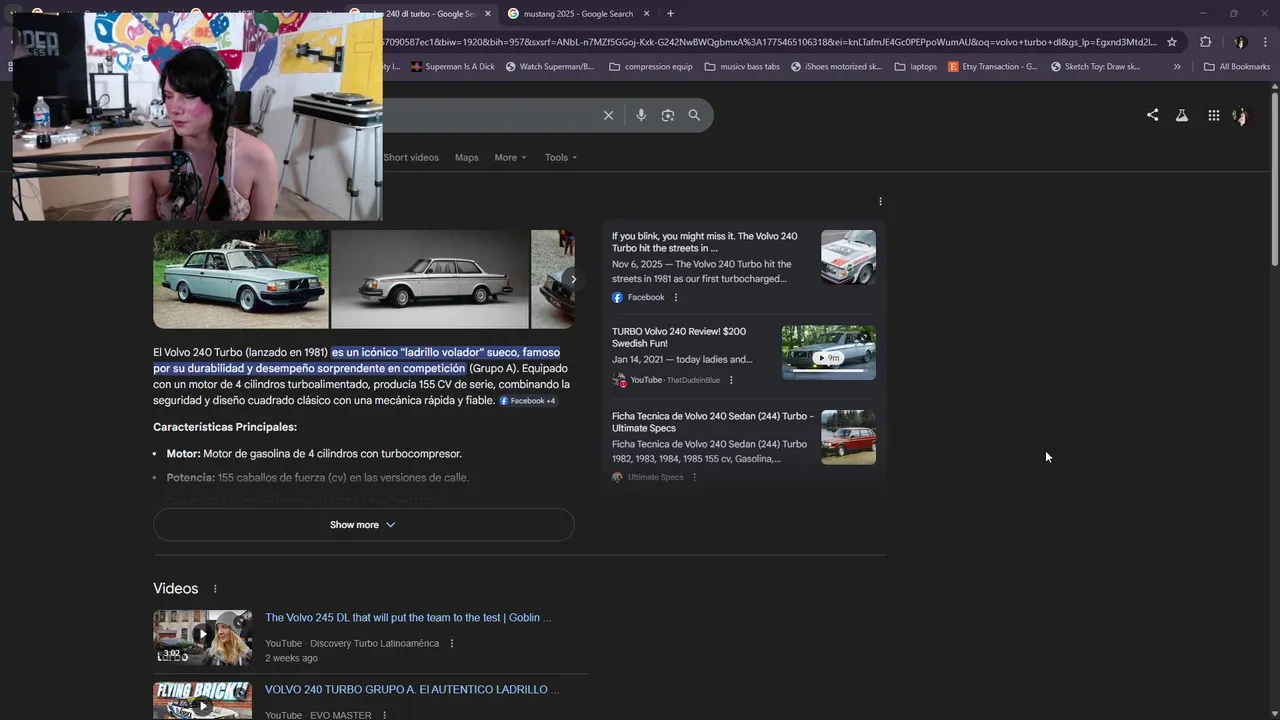Viewport: 1280px width, 720px height.
Task: Open Google account profile picture
Action: [x=1240, y=116]
